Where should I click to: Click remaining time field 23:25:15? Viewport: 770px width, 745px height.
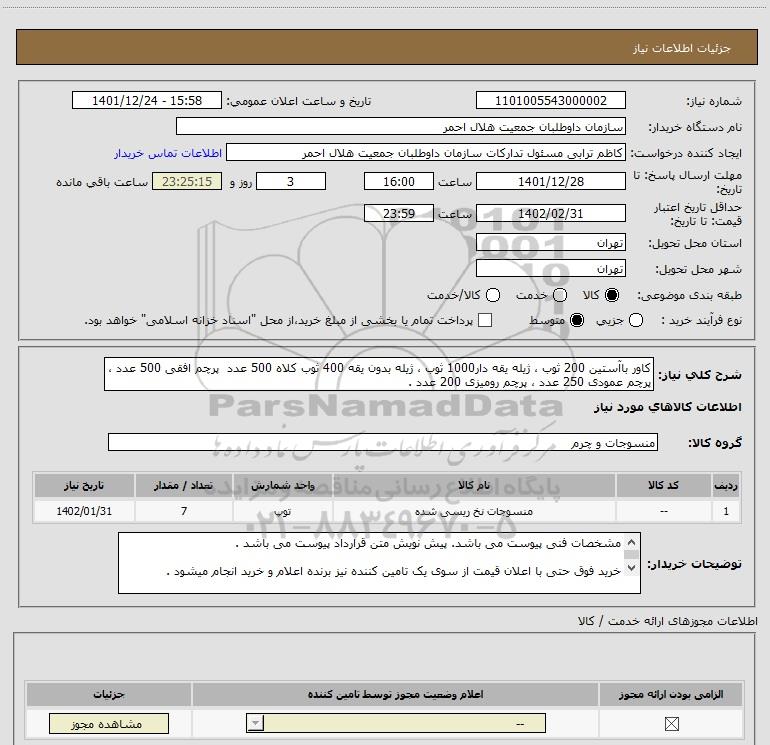pos(187,181)
